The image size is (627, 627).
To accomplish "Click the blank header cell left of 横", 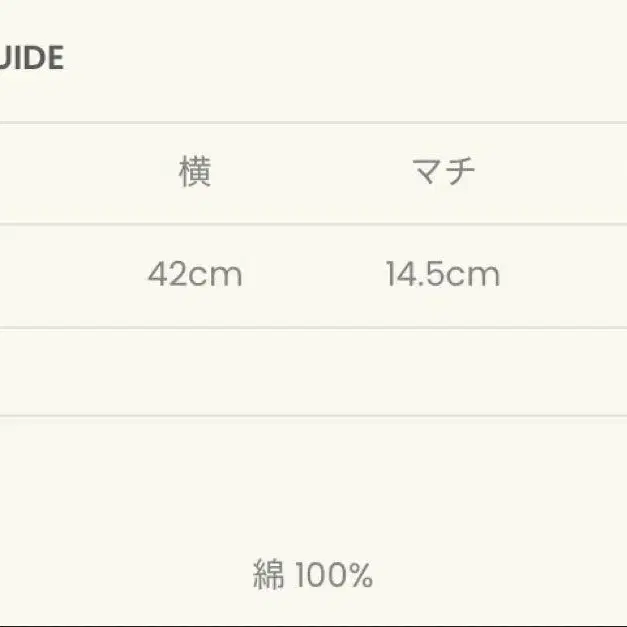I will point(50,173).
